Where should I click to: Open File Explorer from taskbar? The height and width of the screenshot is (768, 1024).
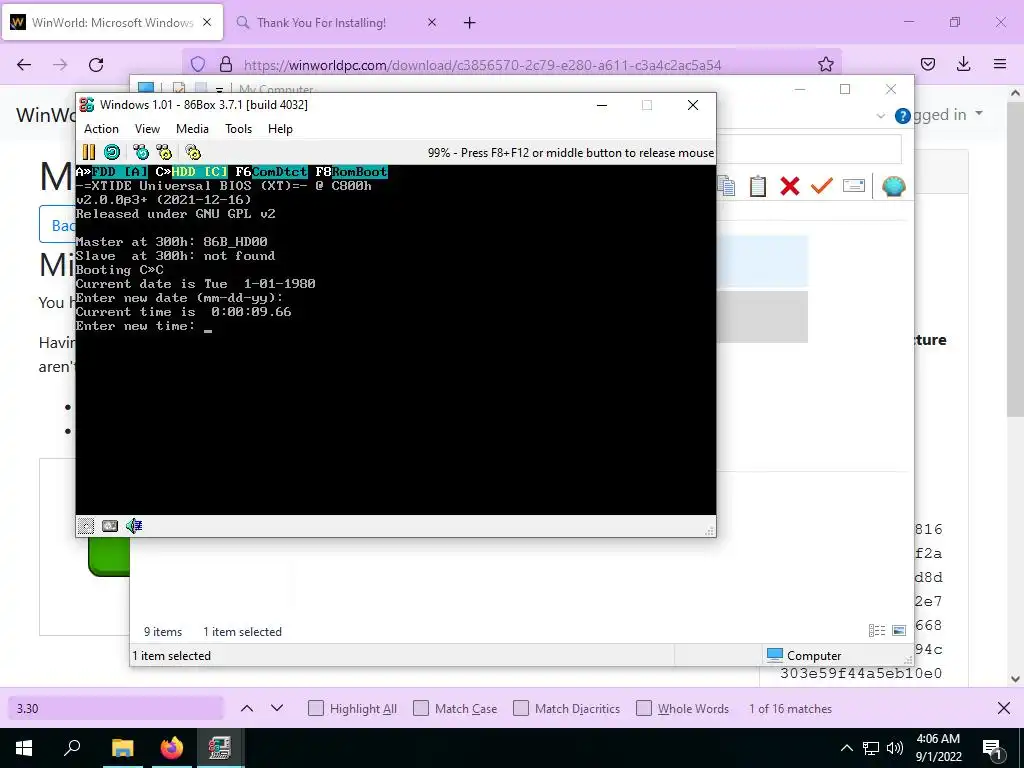coord(122,748)
